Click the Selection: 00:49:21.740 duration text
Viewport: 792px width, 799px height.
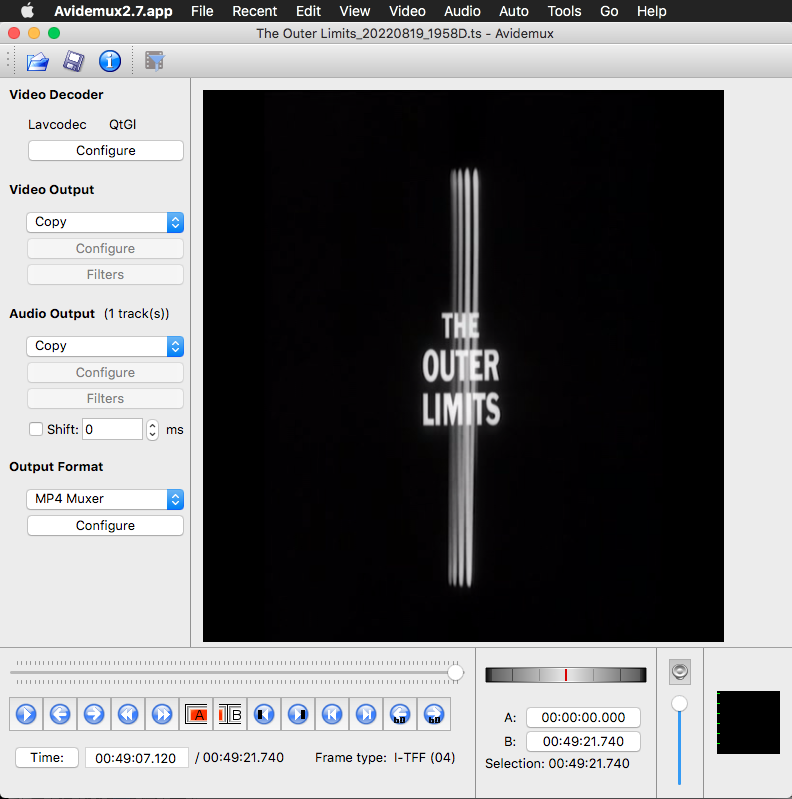pyautogui.click(x=557, y=763)
